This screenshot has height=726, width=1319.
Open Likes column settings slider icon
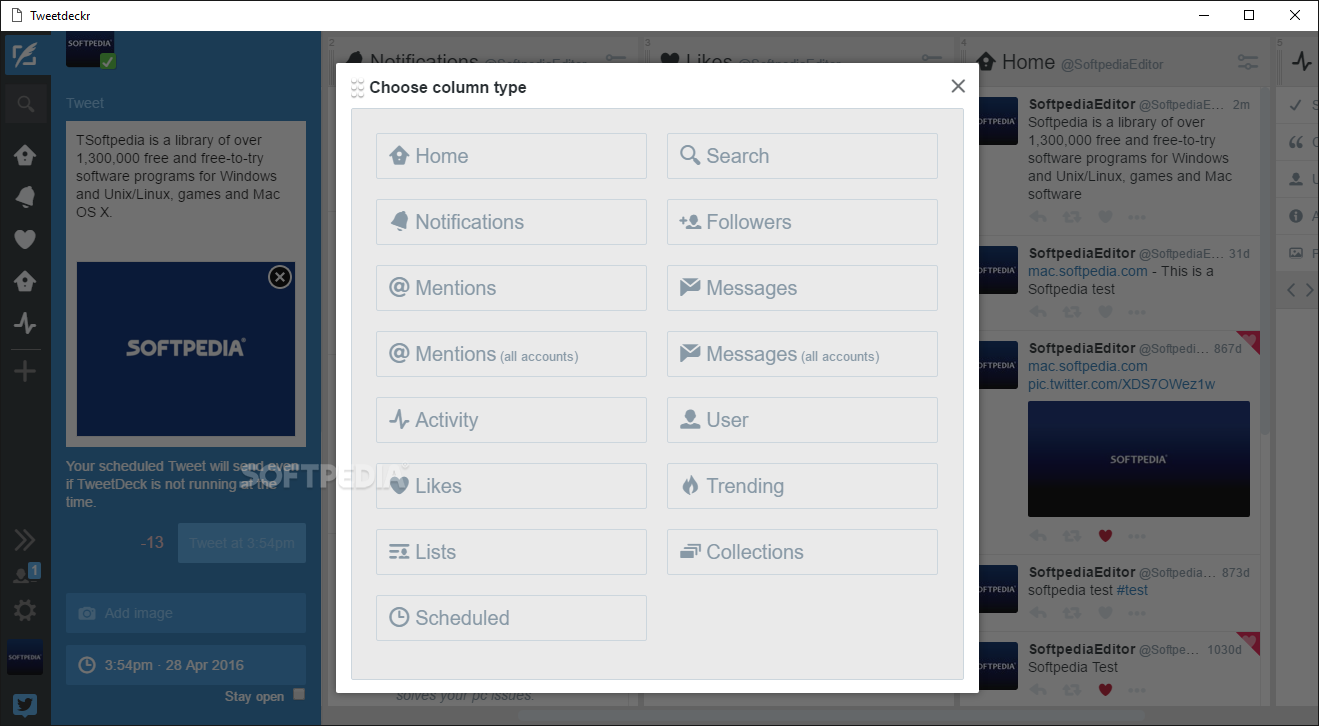932,59
